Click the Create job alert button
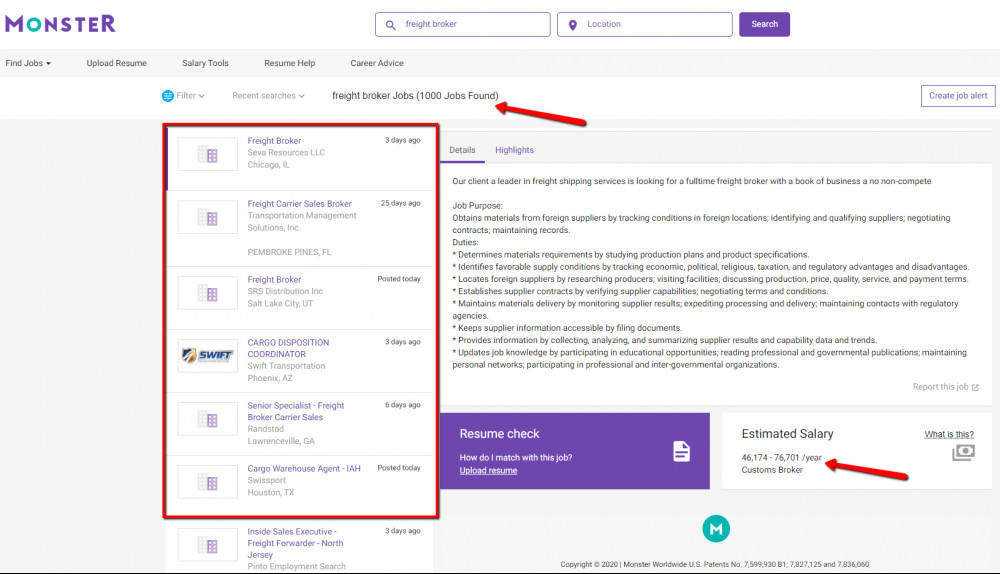The height and width of the screenshot is (574, 1000). [x=958, y=96]
